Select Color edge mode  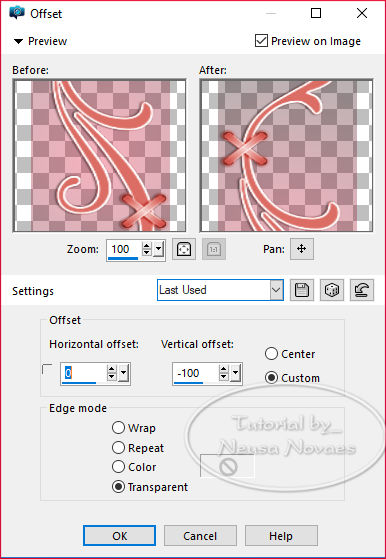point(118,467)
